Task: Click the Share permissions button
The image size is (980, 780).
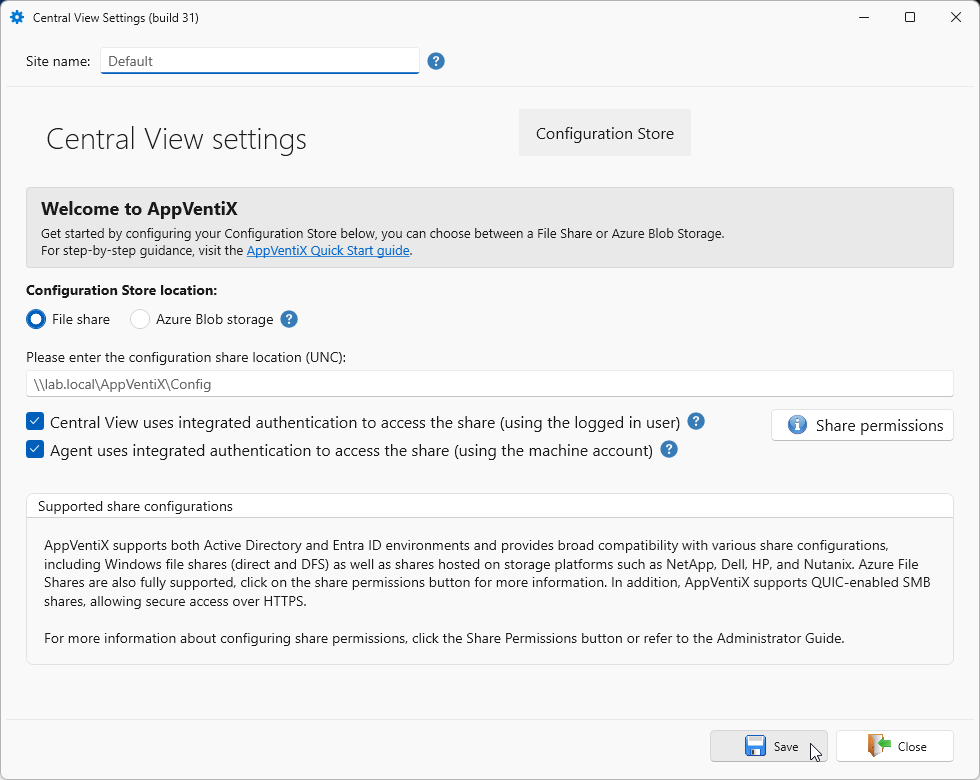Action: click(x=862, y=426)
